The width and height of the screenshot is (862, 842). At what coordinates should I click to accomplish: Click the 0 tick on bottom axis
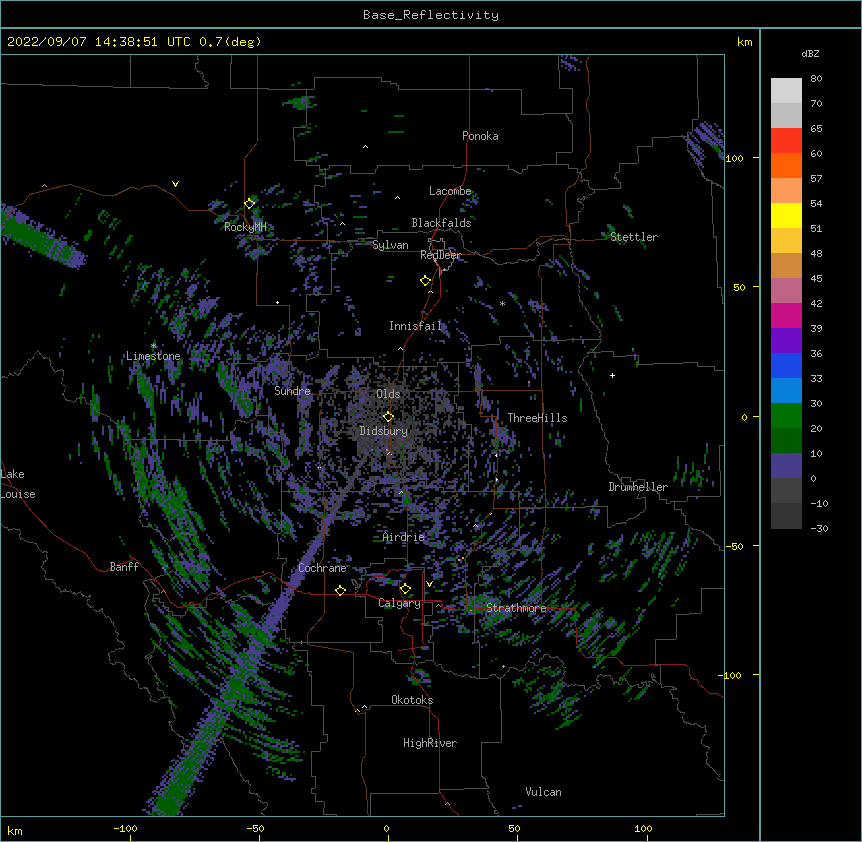(386, 828)
